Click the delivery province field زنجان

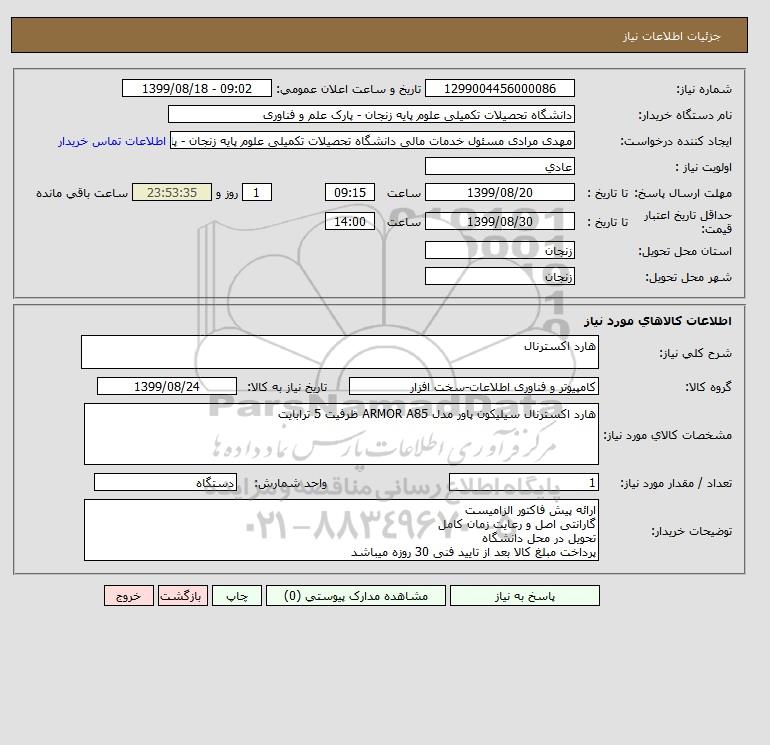coord(499,250)
